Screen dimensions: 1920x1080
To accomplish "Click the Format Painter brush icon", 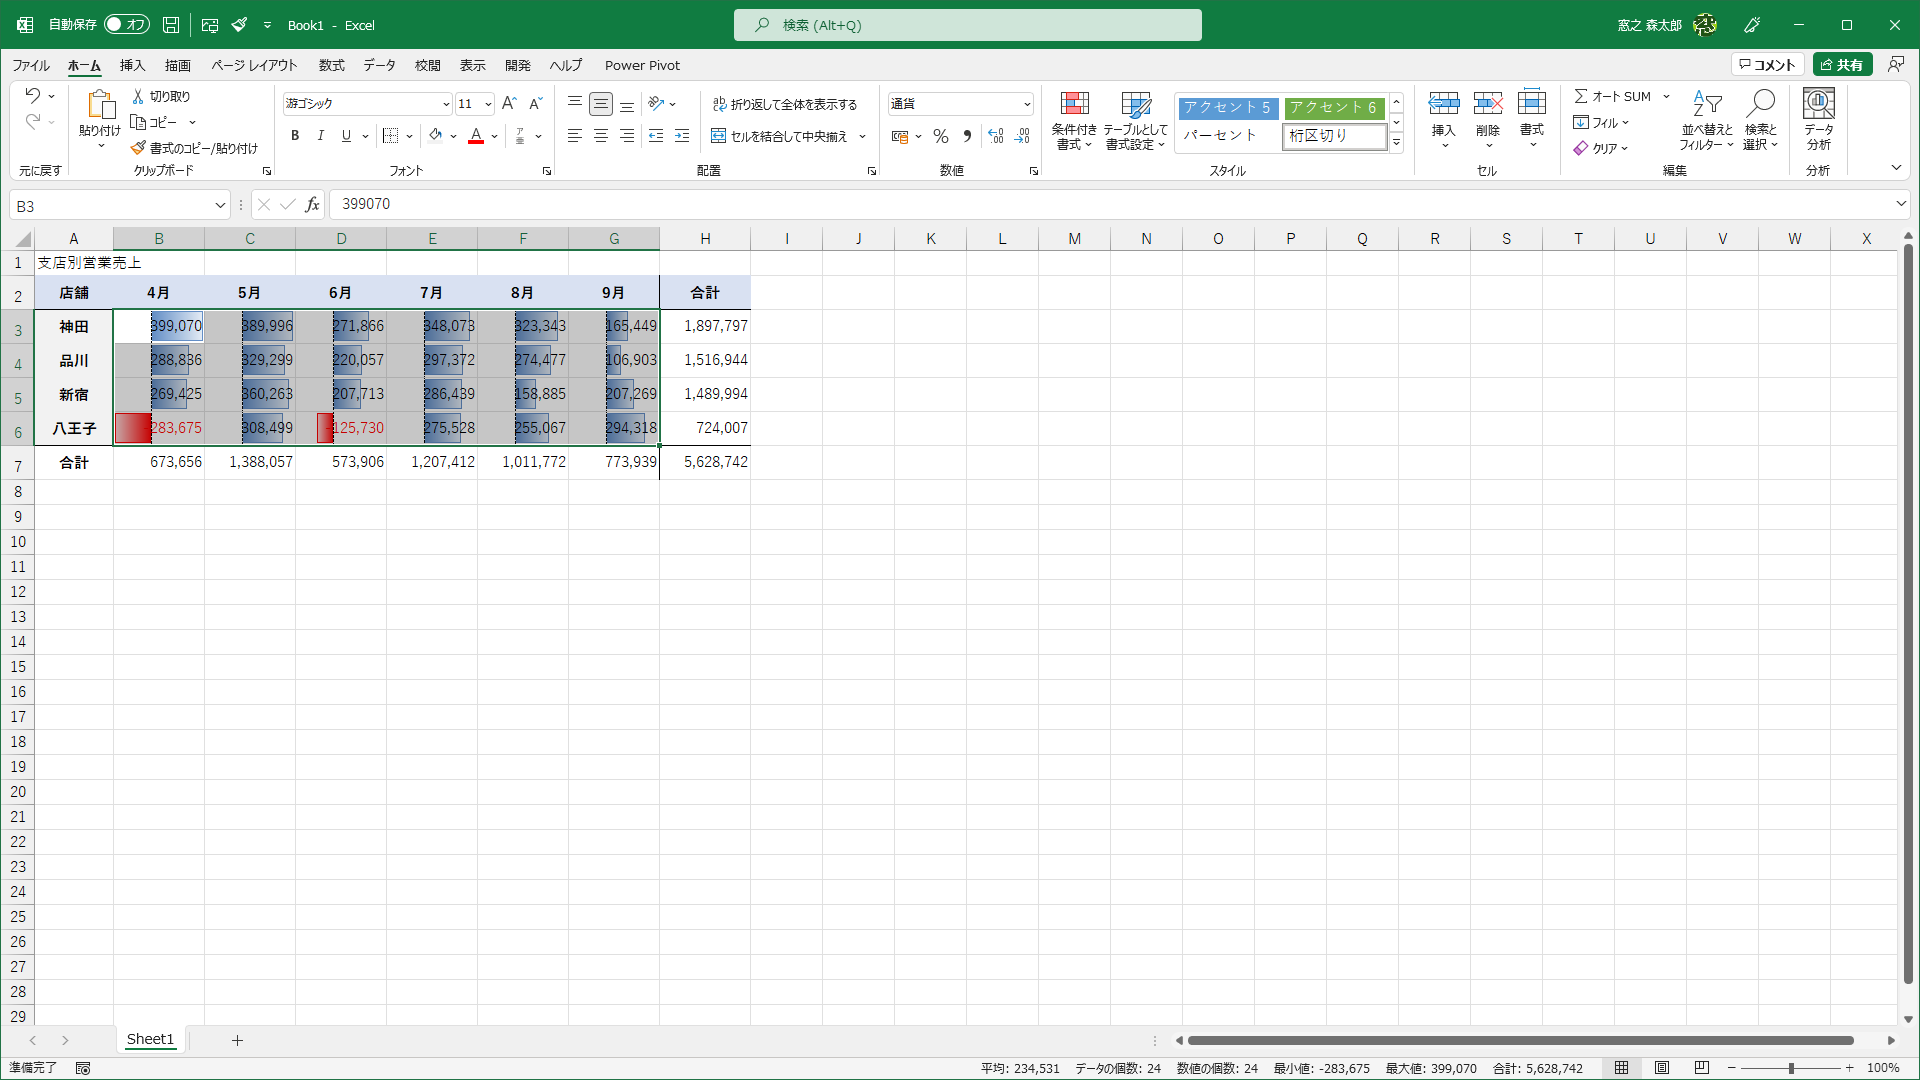I will point(139,148).
